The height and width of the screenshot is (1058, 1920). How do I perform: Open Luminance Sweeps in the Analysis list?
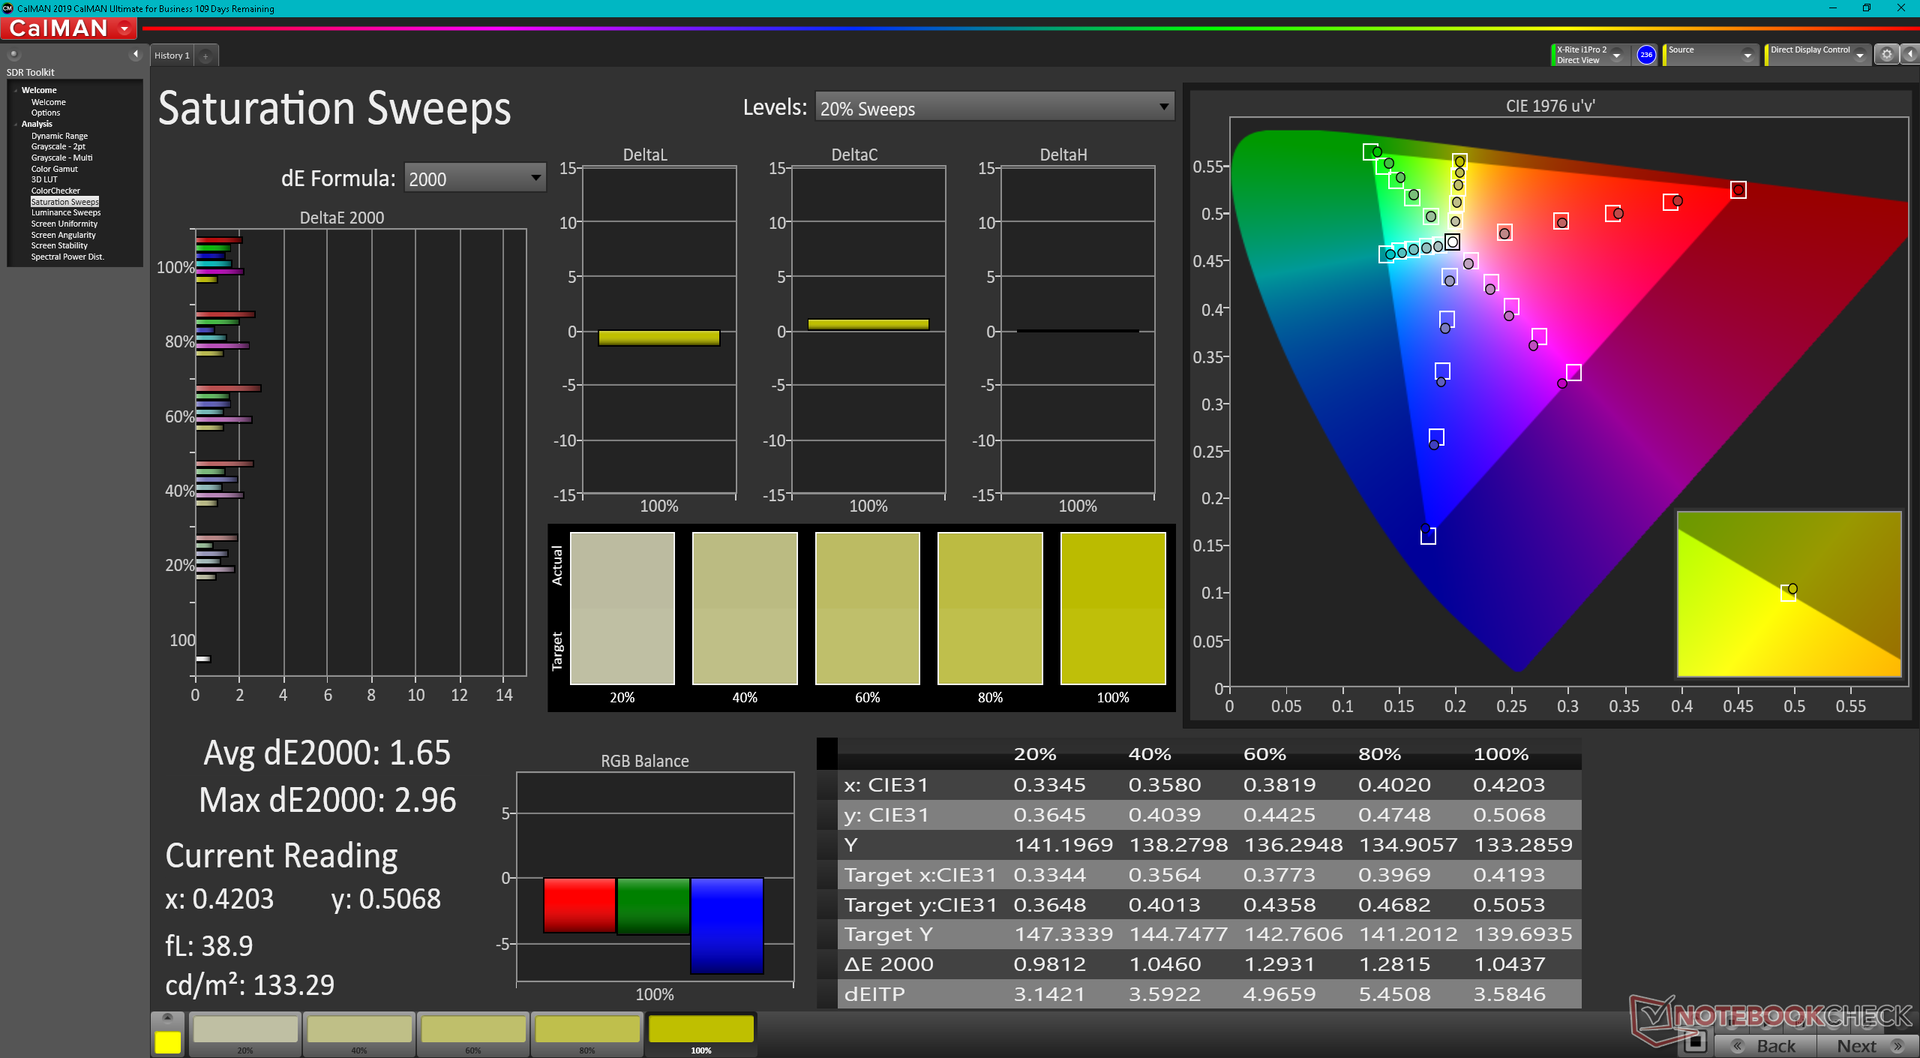65,213
